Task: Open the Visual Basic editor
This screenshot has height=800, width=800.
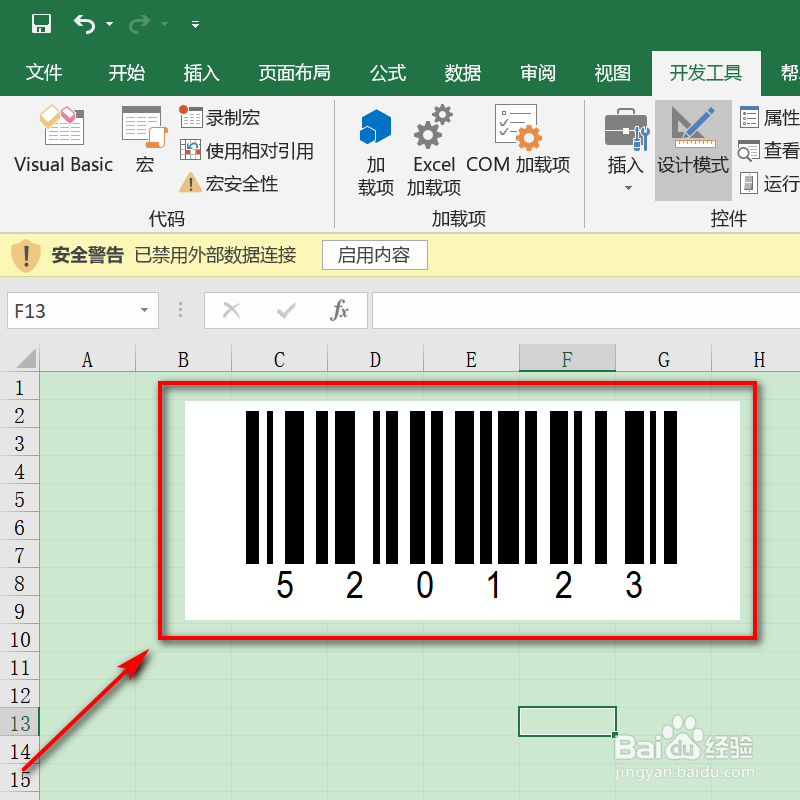Action: click(x=63, y=139)
